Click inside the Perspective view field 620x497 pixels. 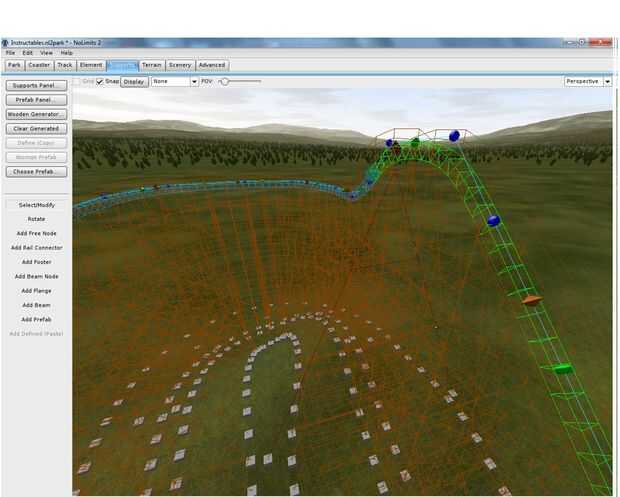(584, 81)
